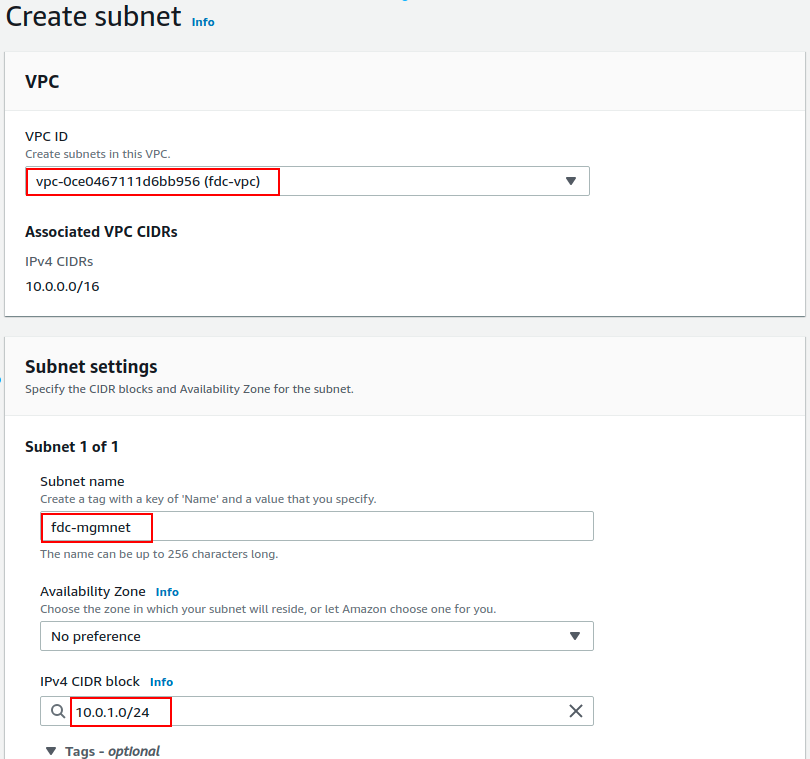Click the 'Tags - optional' label text

[113, 751]
